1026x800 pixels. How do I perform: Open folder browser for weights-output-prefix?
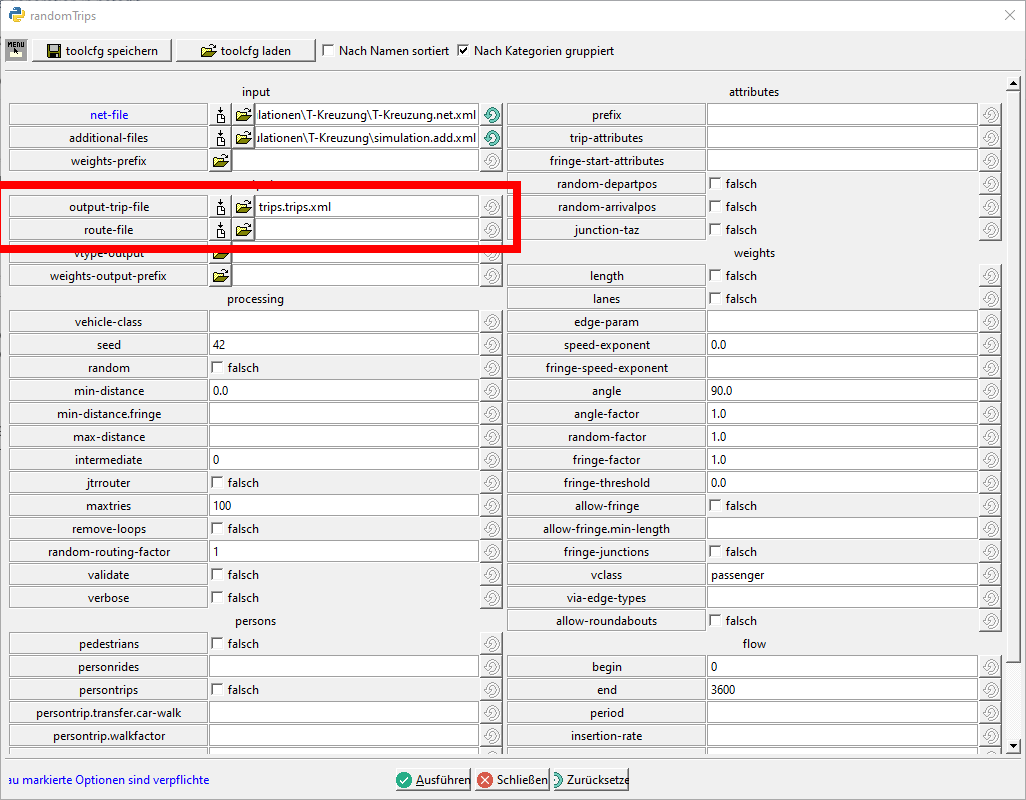(x=220, y=276)
